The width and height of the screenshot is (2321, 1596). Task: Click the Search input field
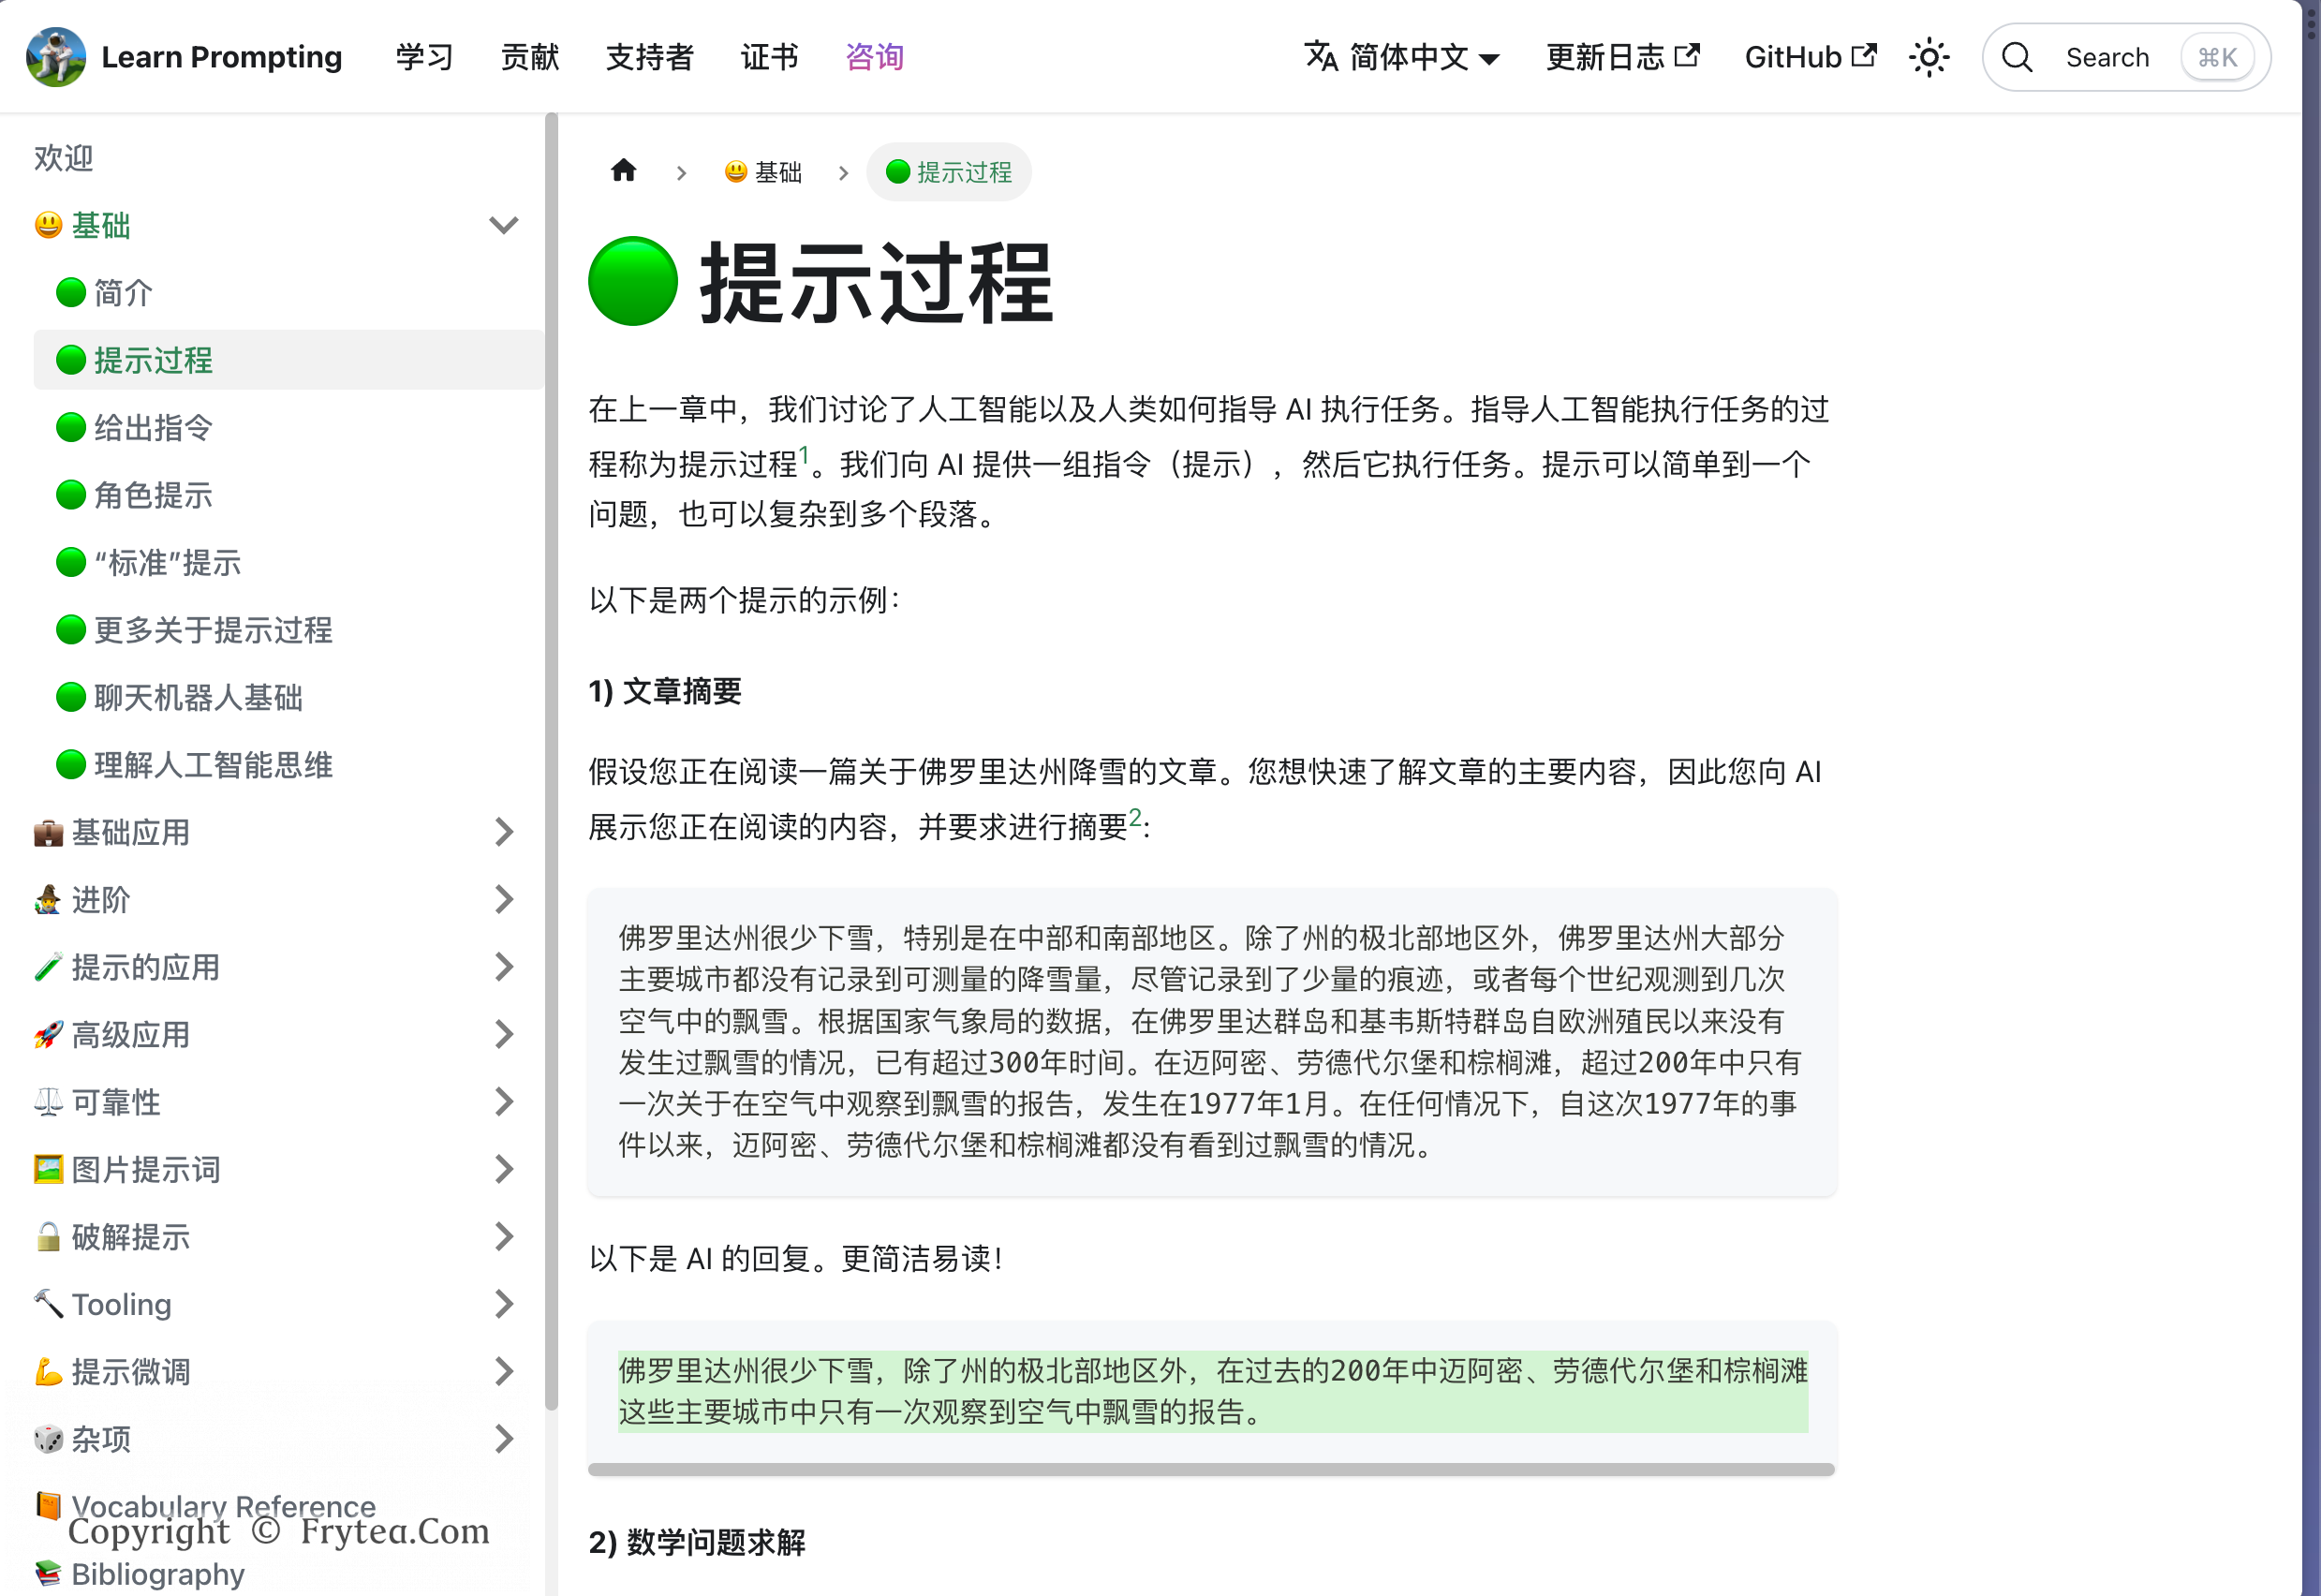click(2106, 57)
